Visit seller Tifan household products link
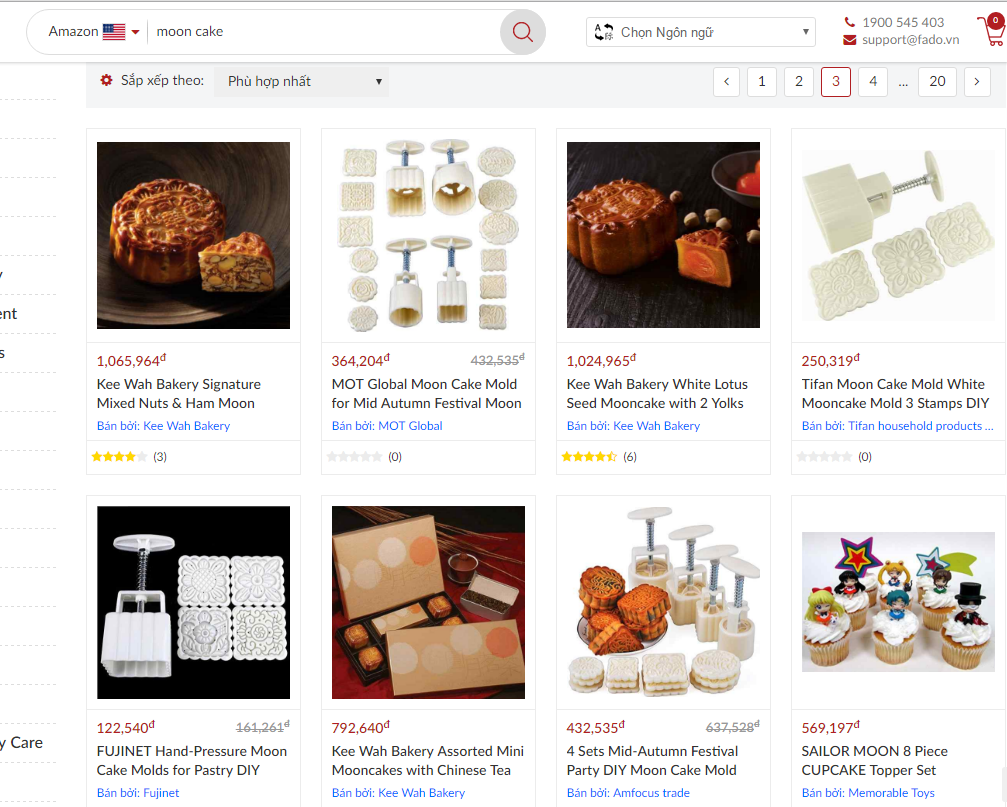The width and height of the screenshot is (1007, 807). [897, 426]
